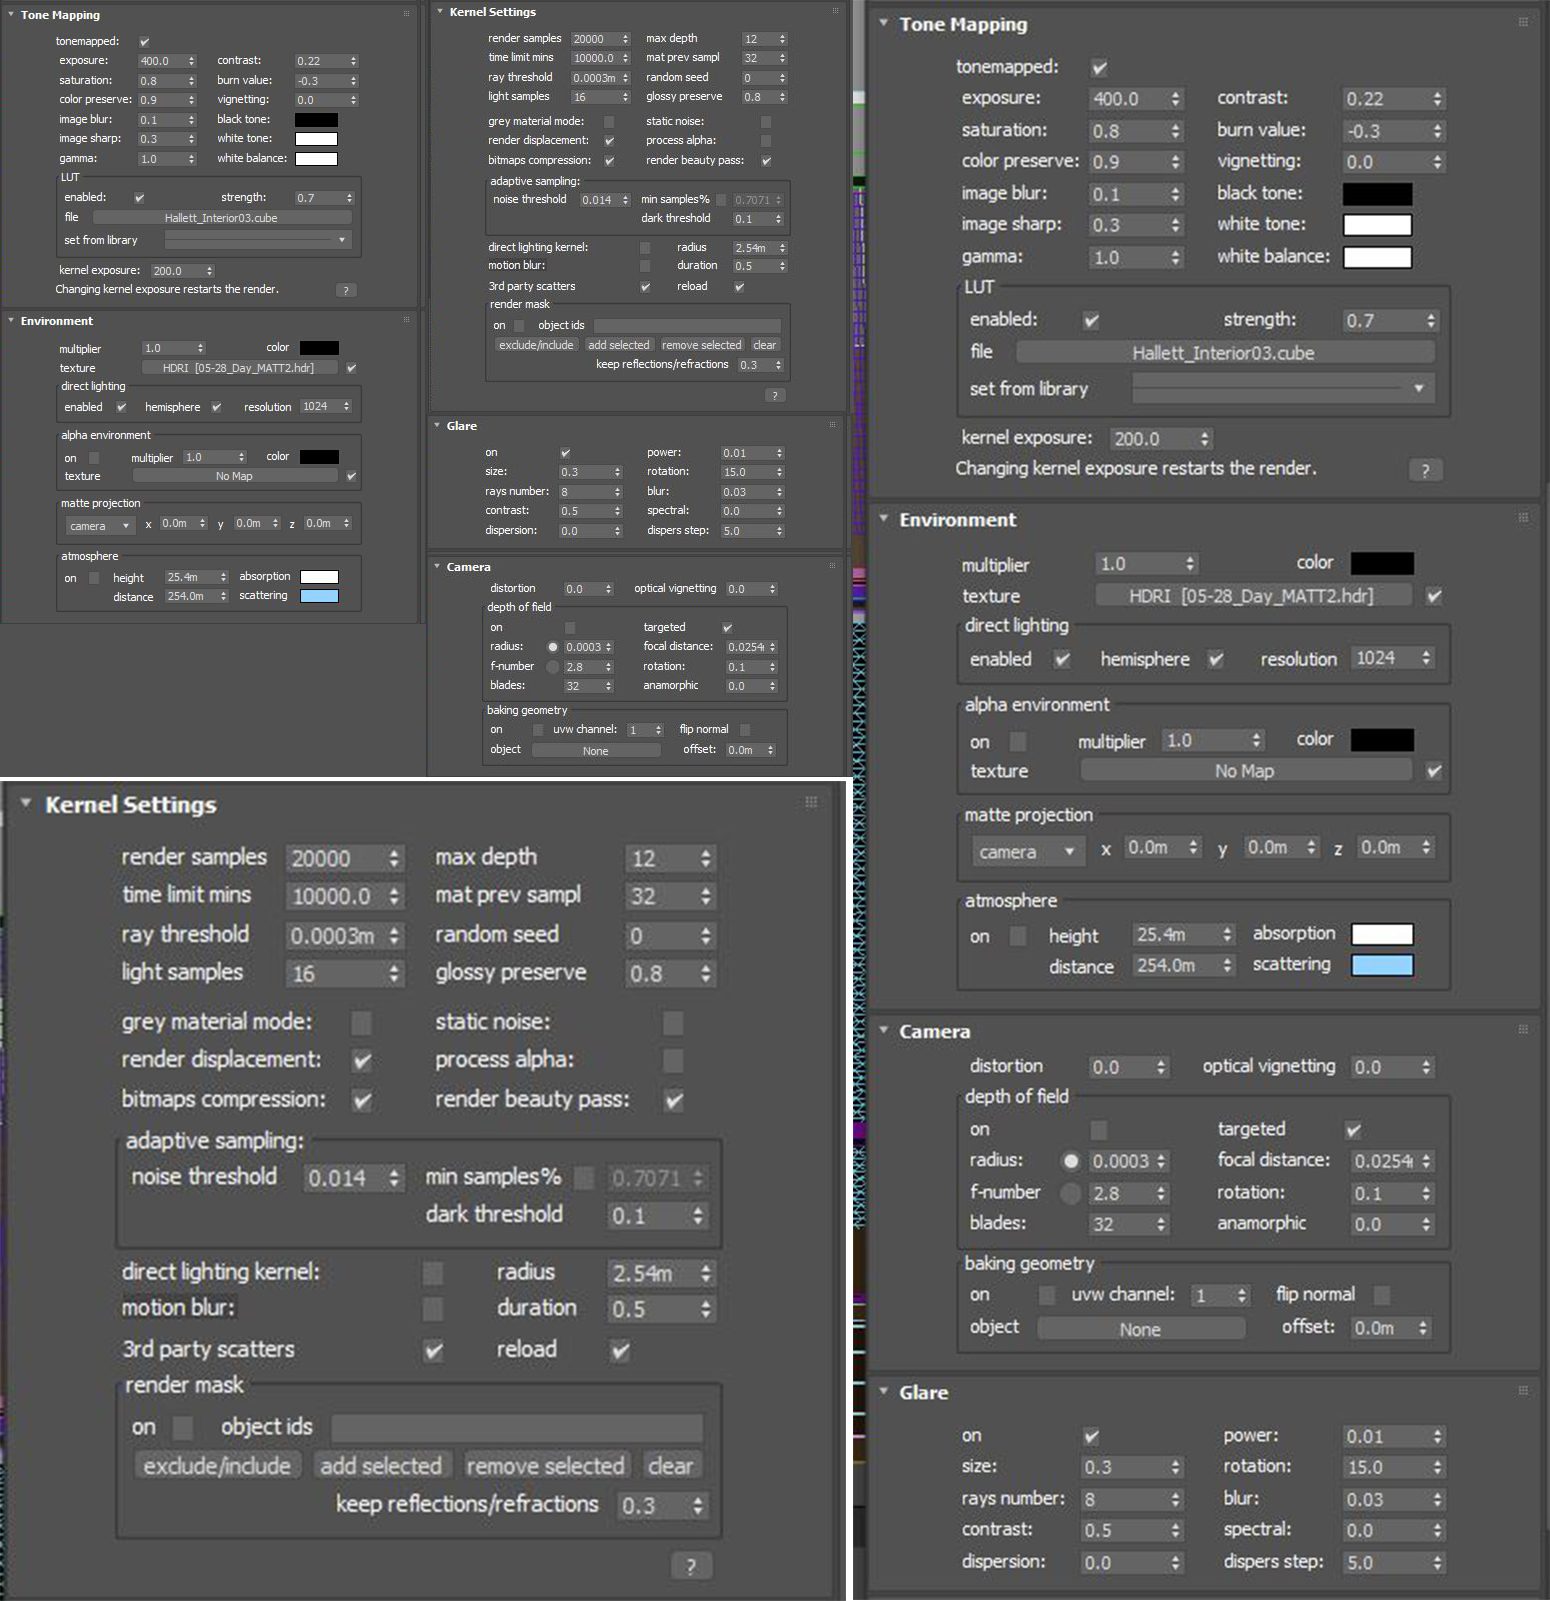1550x1601 pixels.
Task: Enable grey material mode in enlarged Kernel Settings
Action: point(362,1022)
